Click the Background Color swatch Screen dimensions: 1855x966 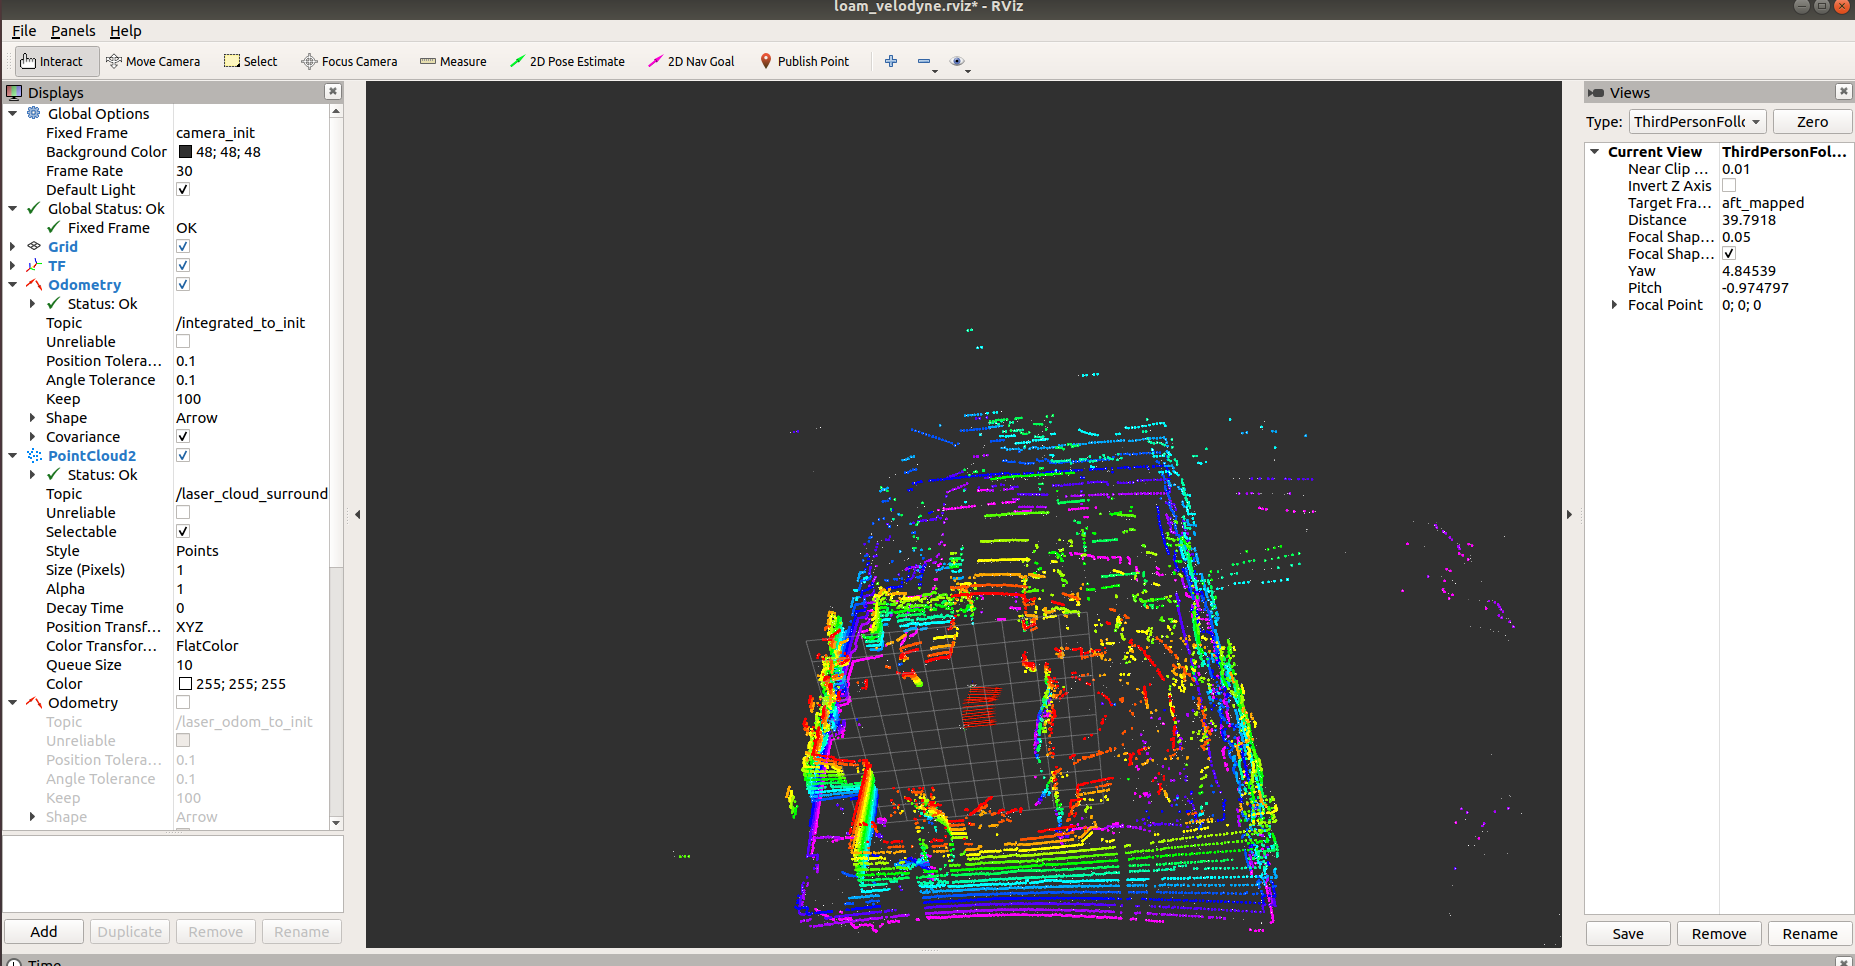tap(185, 151)
